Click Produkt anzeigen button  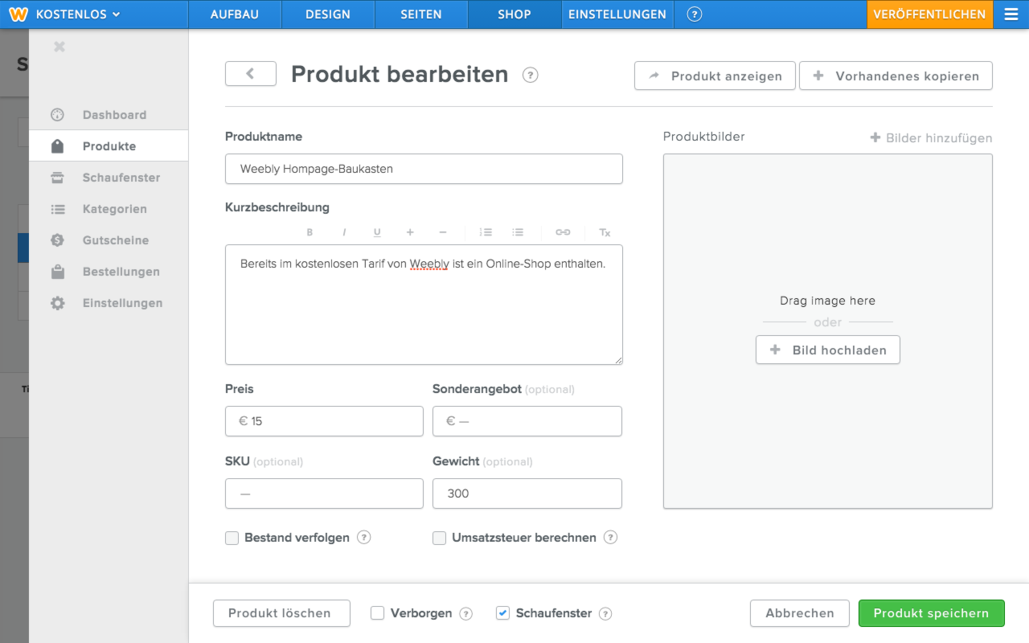(715, 75)
